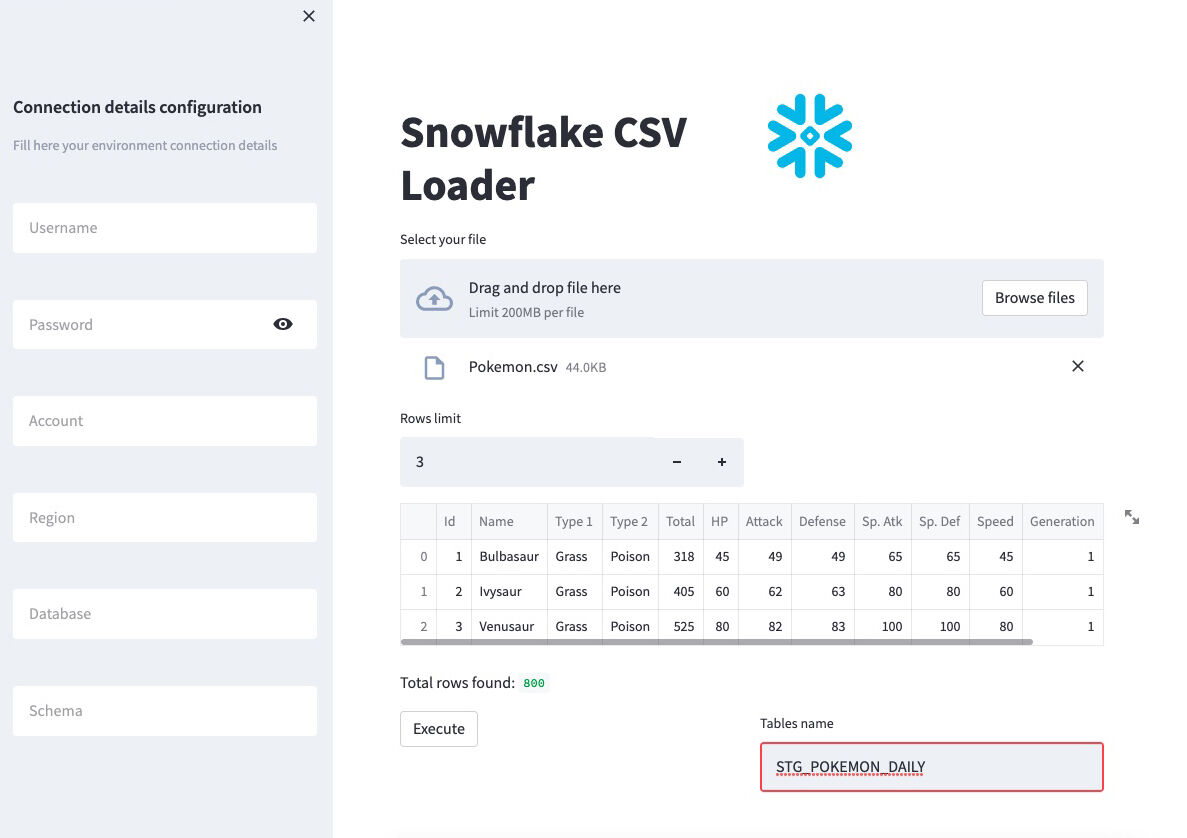Sort by the HP column header
Screen dimensions: 1187x838
720,522
